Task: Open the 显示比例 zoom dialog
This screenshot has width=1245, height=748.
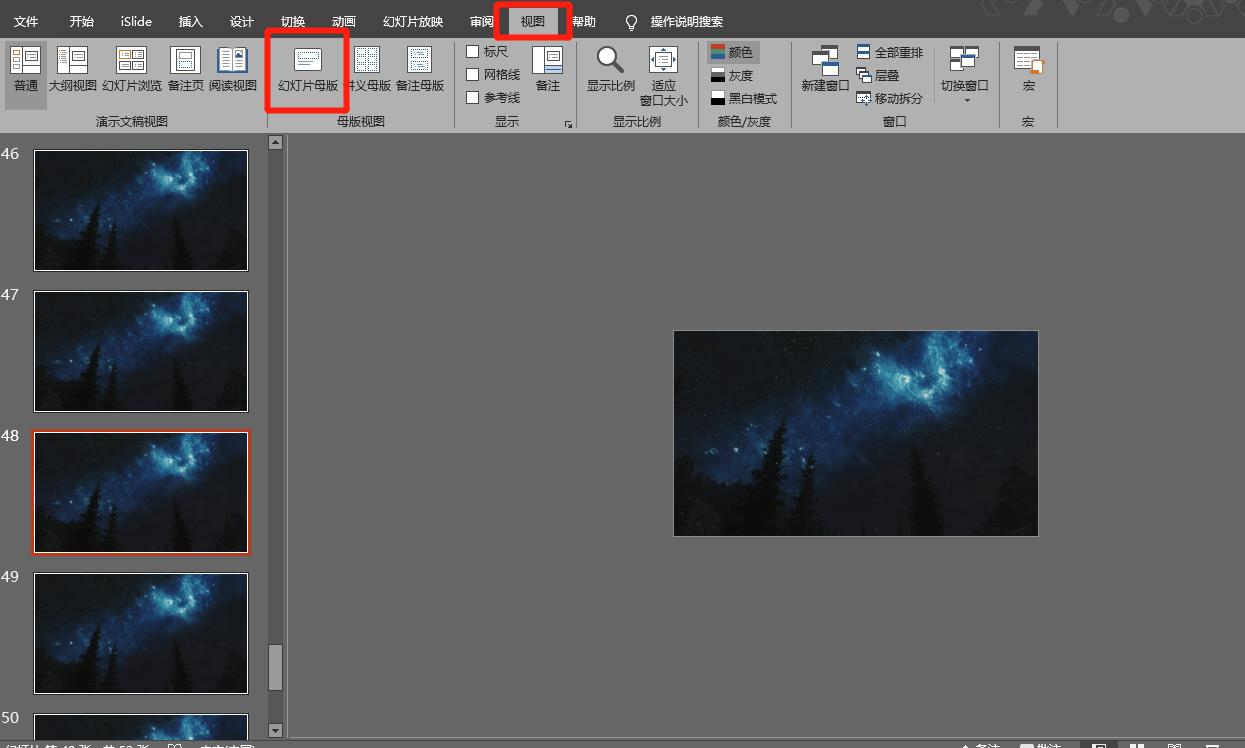Action: pos(610,68)
